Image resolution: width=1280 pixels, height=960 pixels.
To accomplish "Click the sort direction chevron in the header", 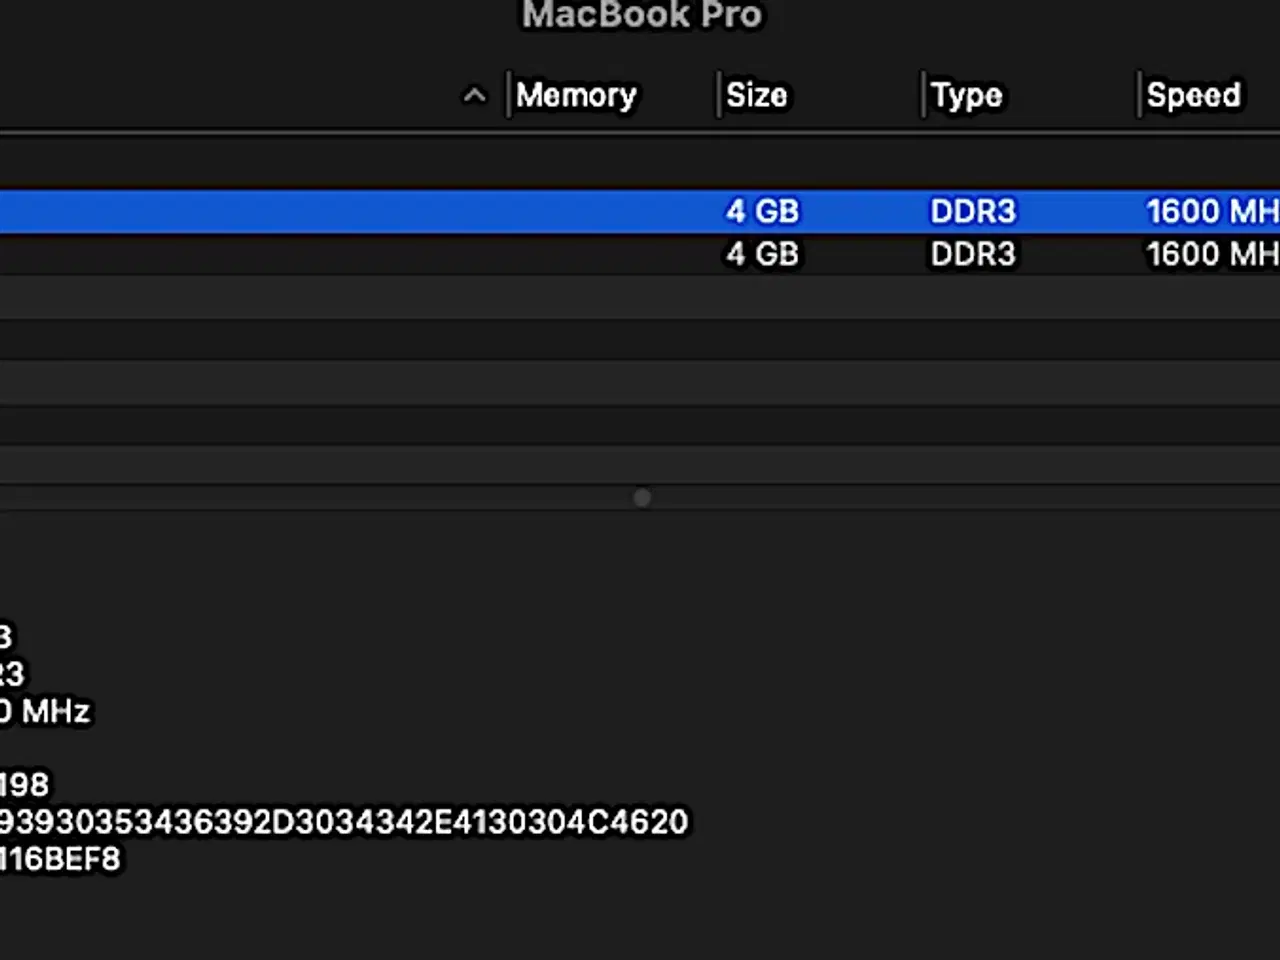I will (474, 96).
